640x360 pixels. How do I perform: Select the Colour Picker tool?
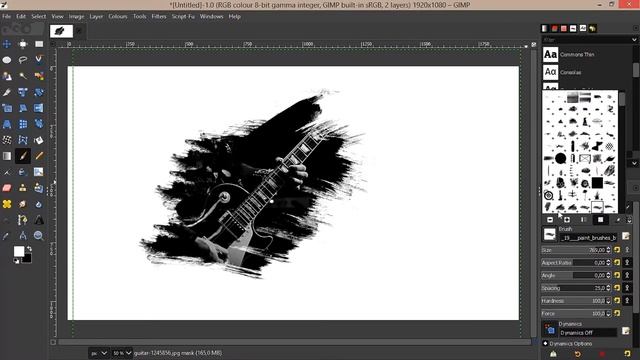point(7,236)
